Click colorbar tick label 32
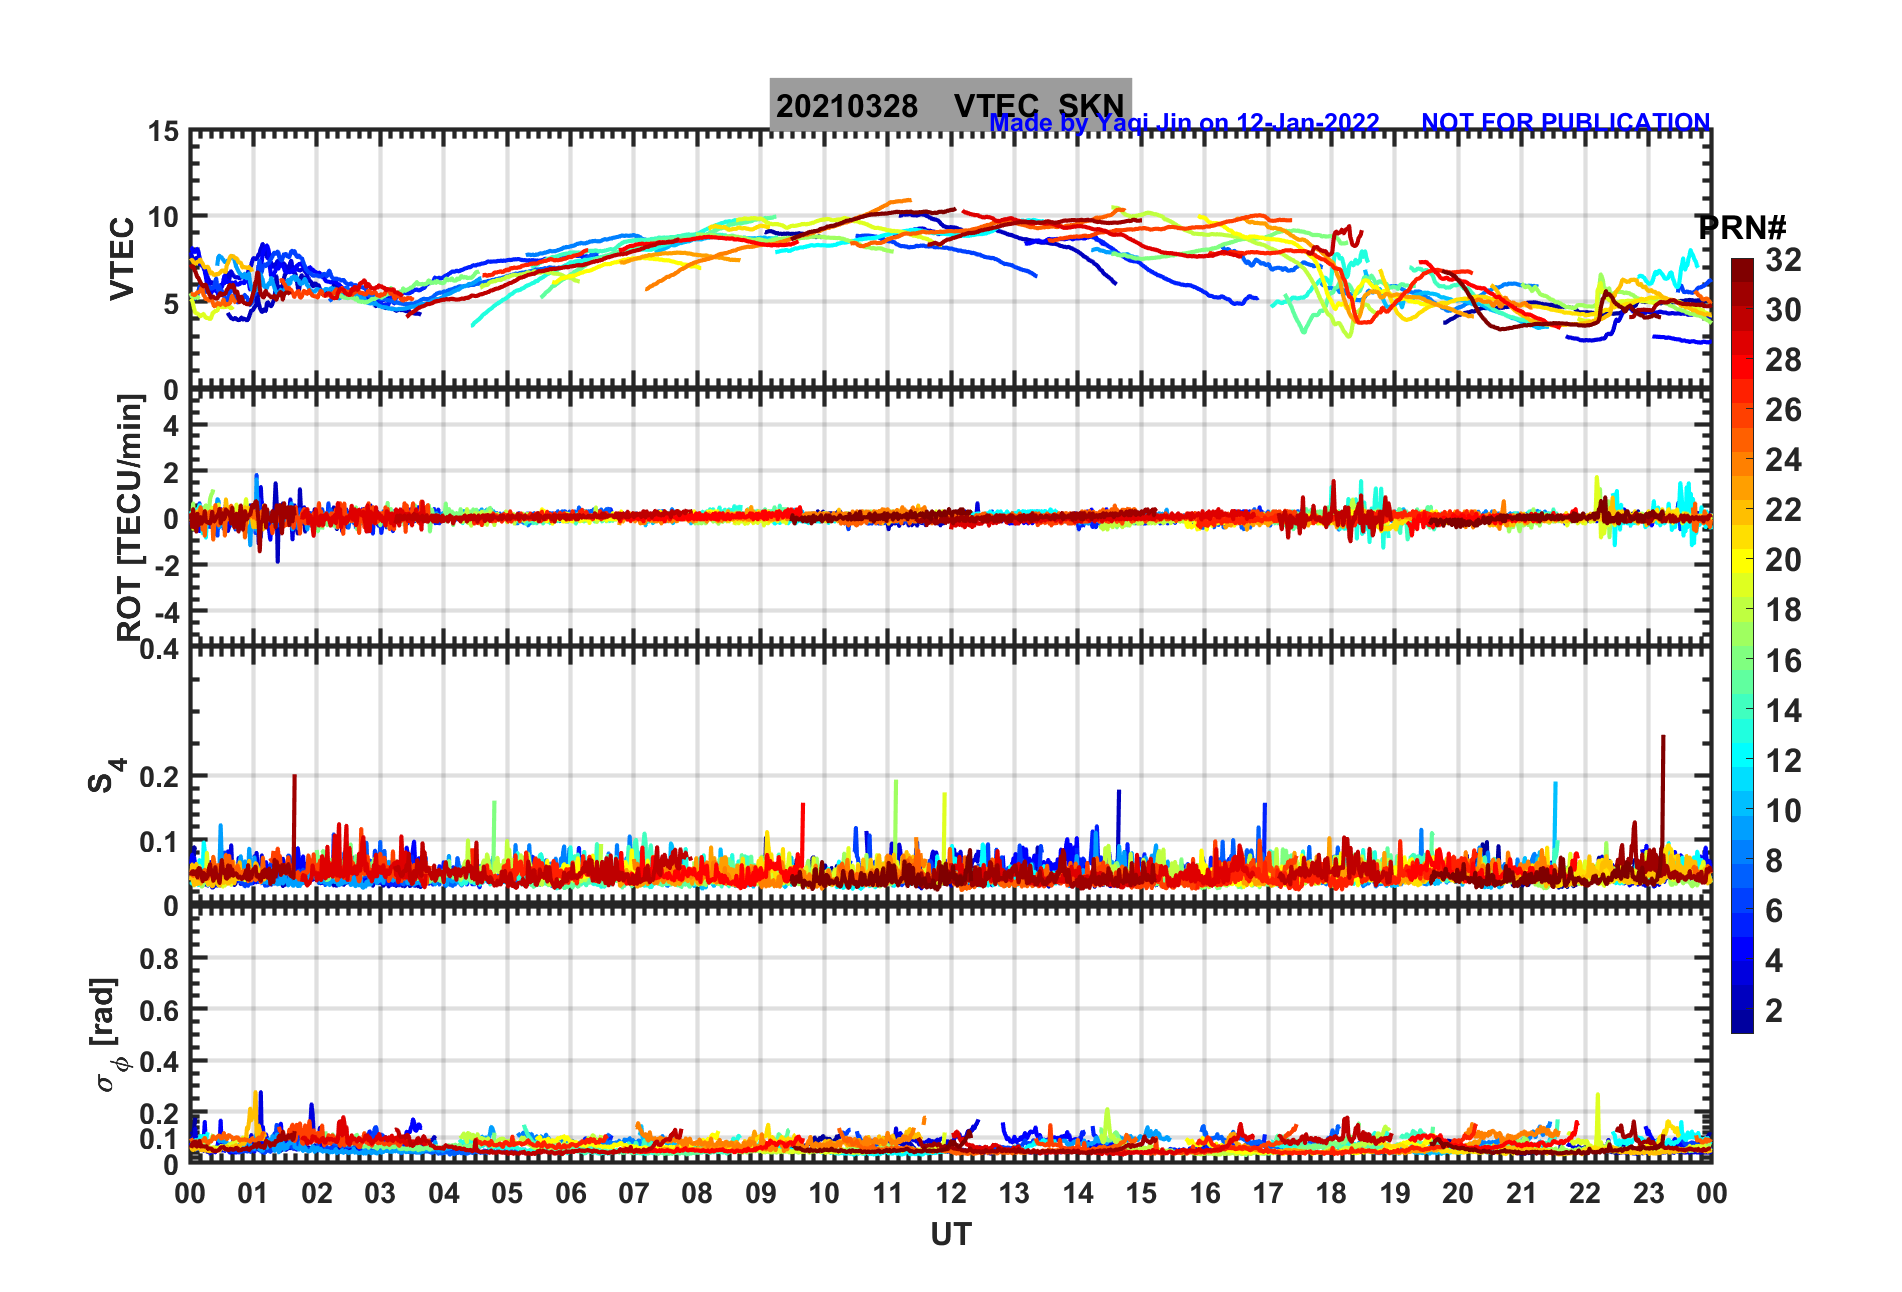 coord(1783,260)
